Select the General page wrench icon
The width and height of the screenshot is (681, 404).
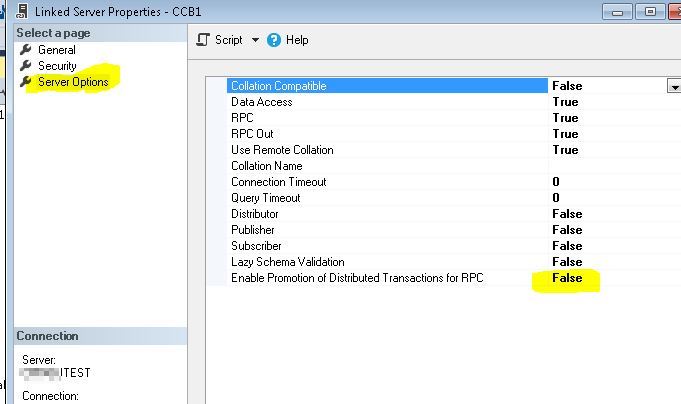(x=26, y=50)
